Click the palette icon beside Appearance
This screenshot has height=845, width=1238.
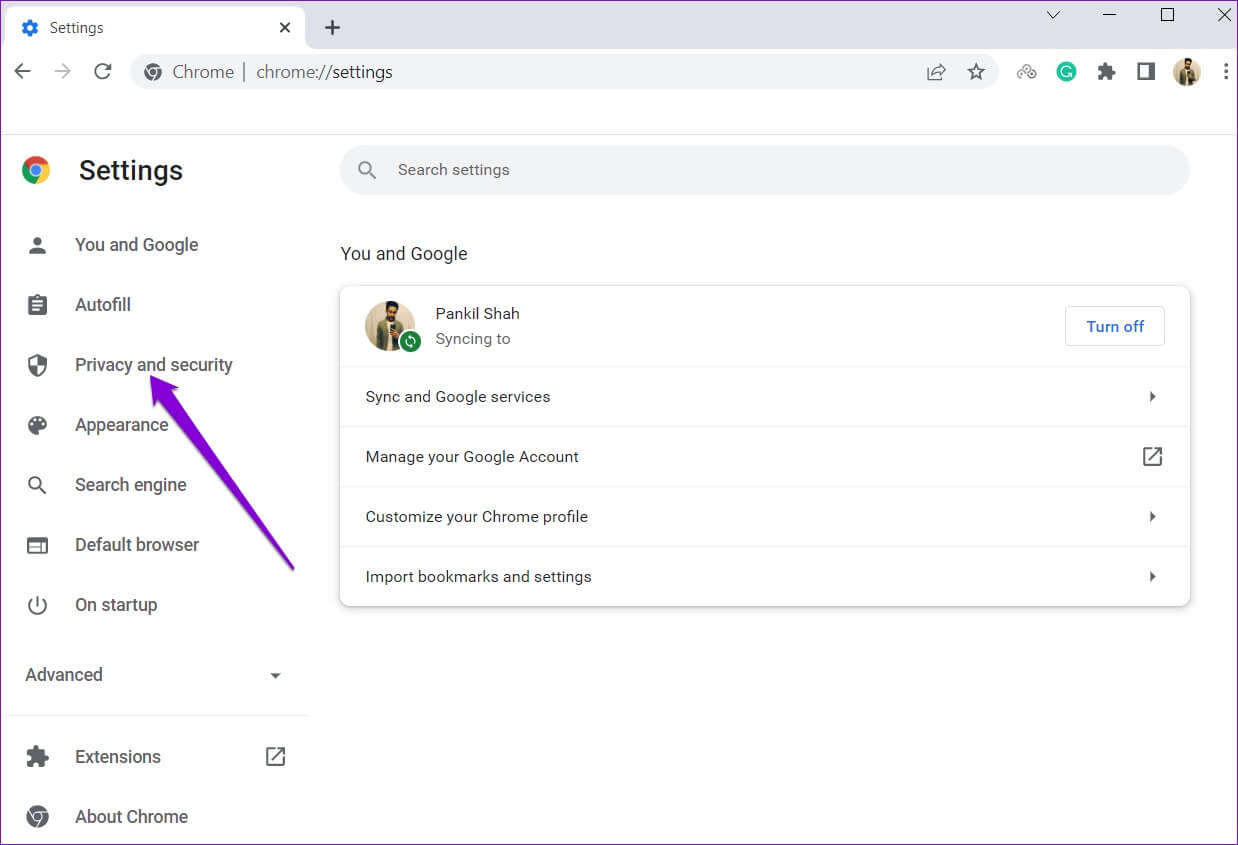[x=37, y=425]
